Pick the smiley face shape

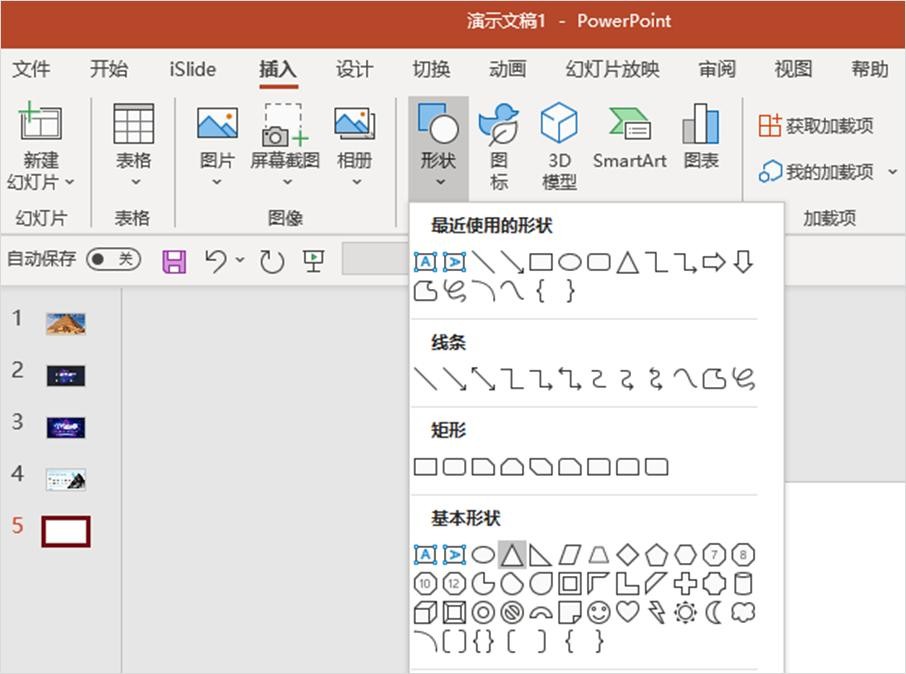[598, 612]
